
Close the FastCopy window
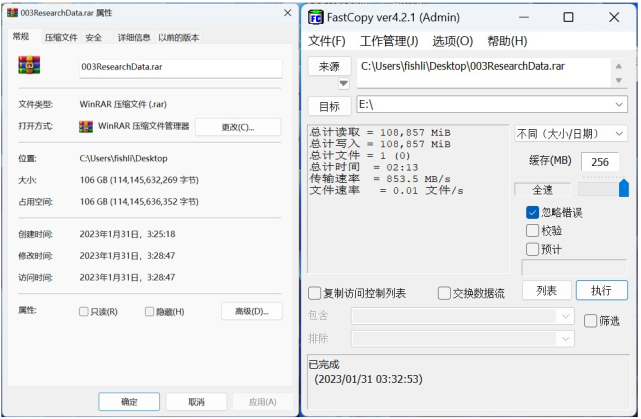click(614, 17)
